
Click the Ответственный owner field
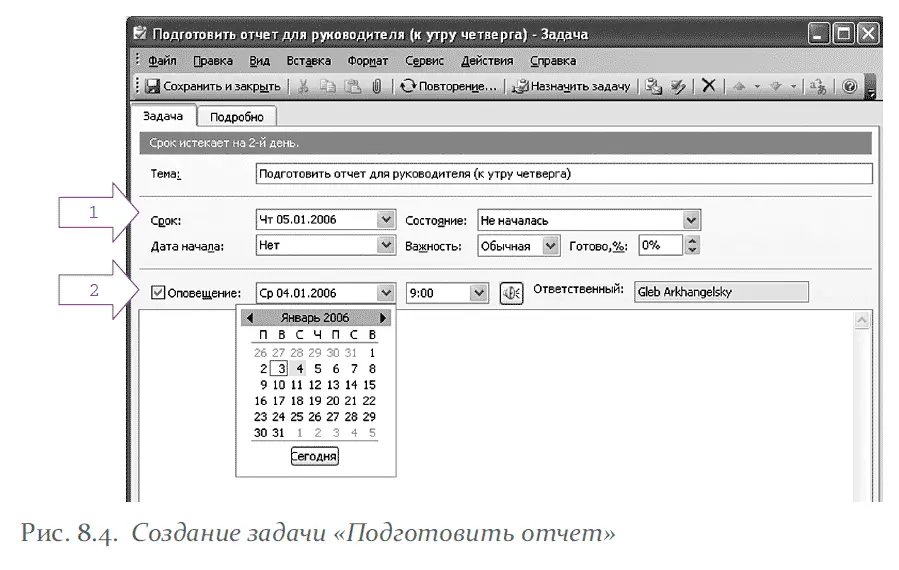point(721,292)
